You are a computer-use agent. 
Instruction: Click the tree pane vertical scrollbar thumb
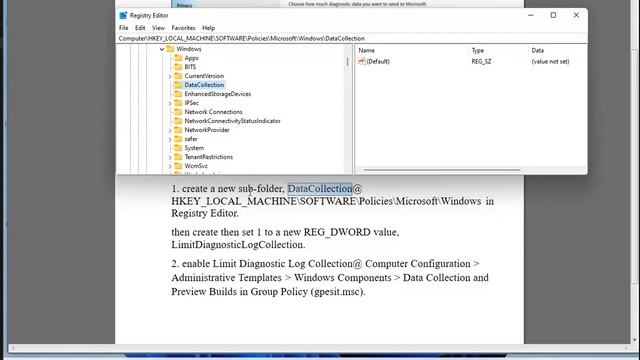(x=347, y=61)
